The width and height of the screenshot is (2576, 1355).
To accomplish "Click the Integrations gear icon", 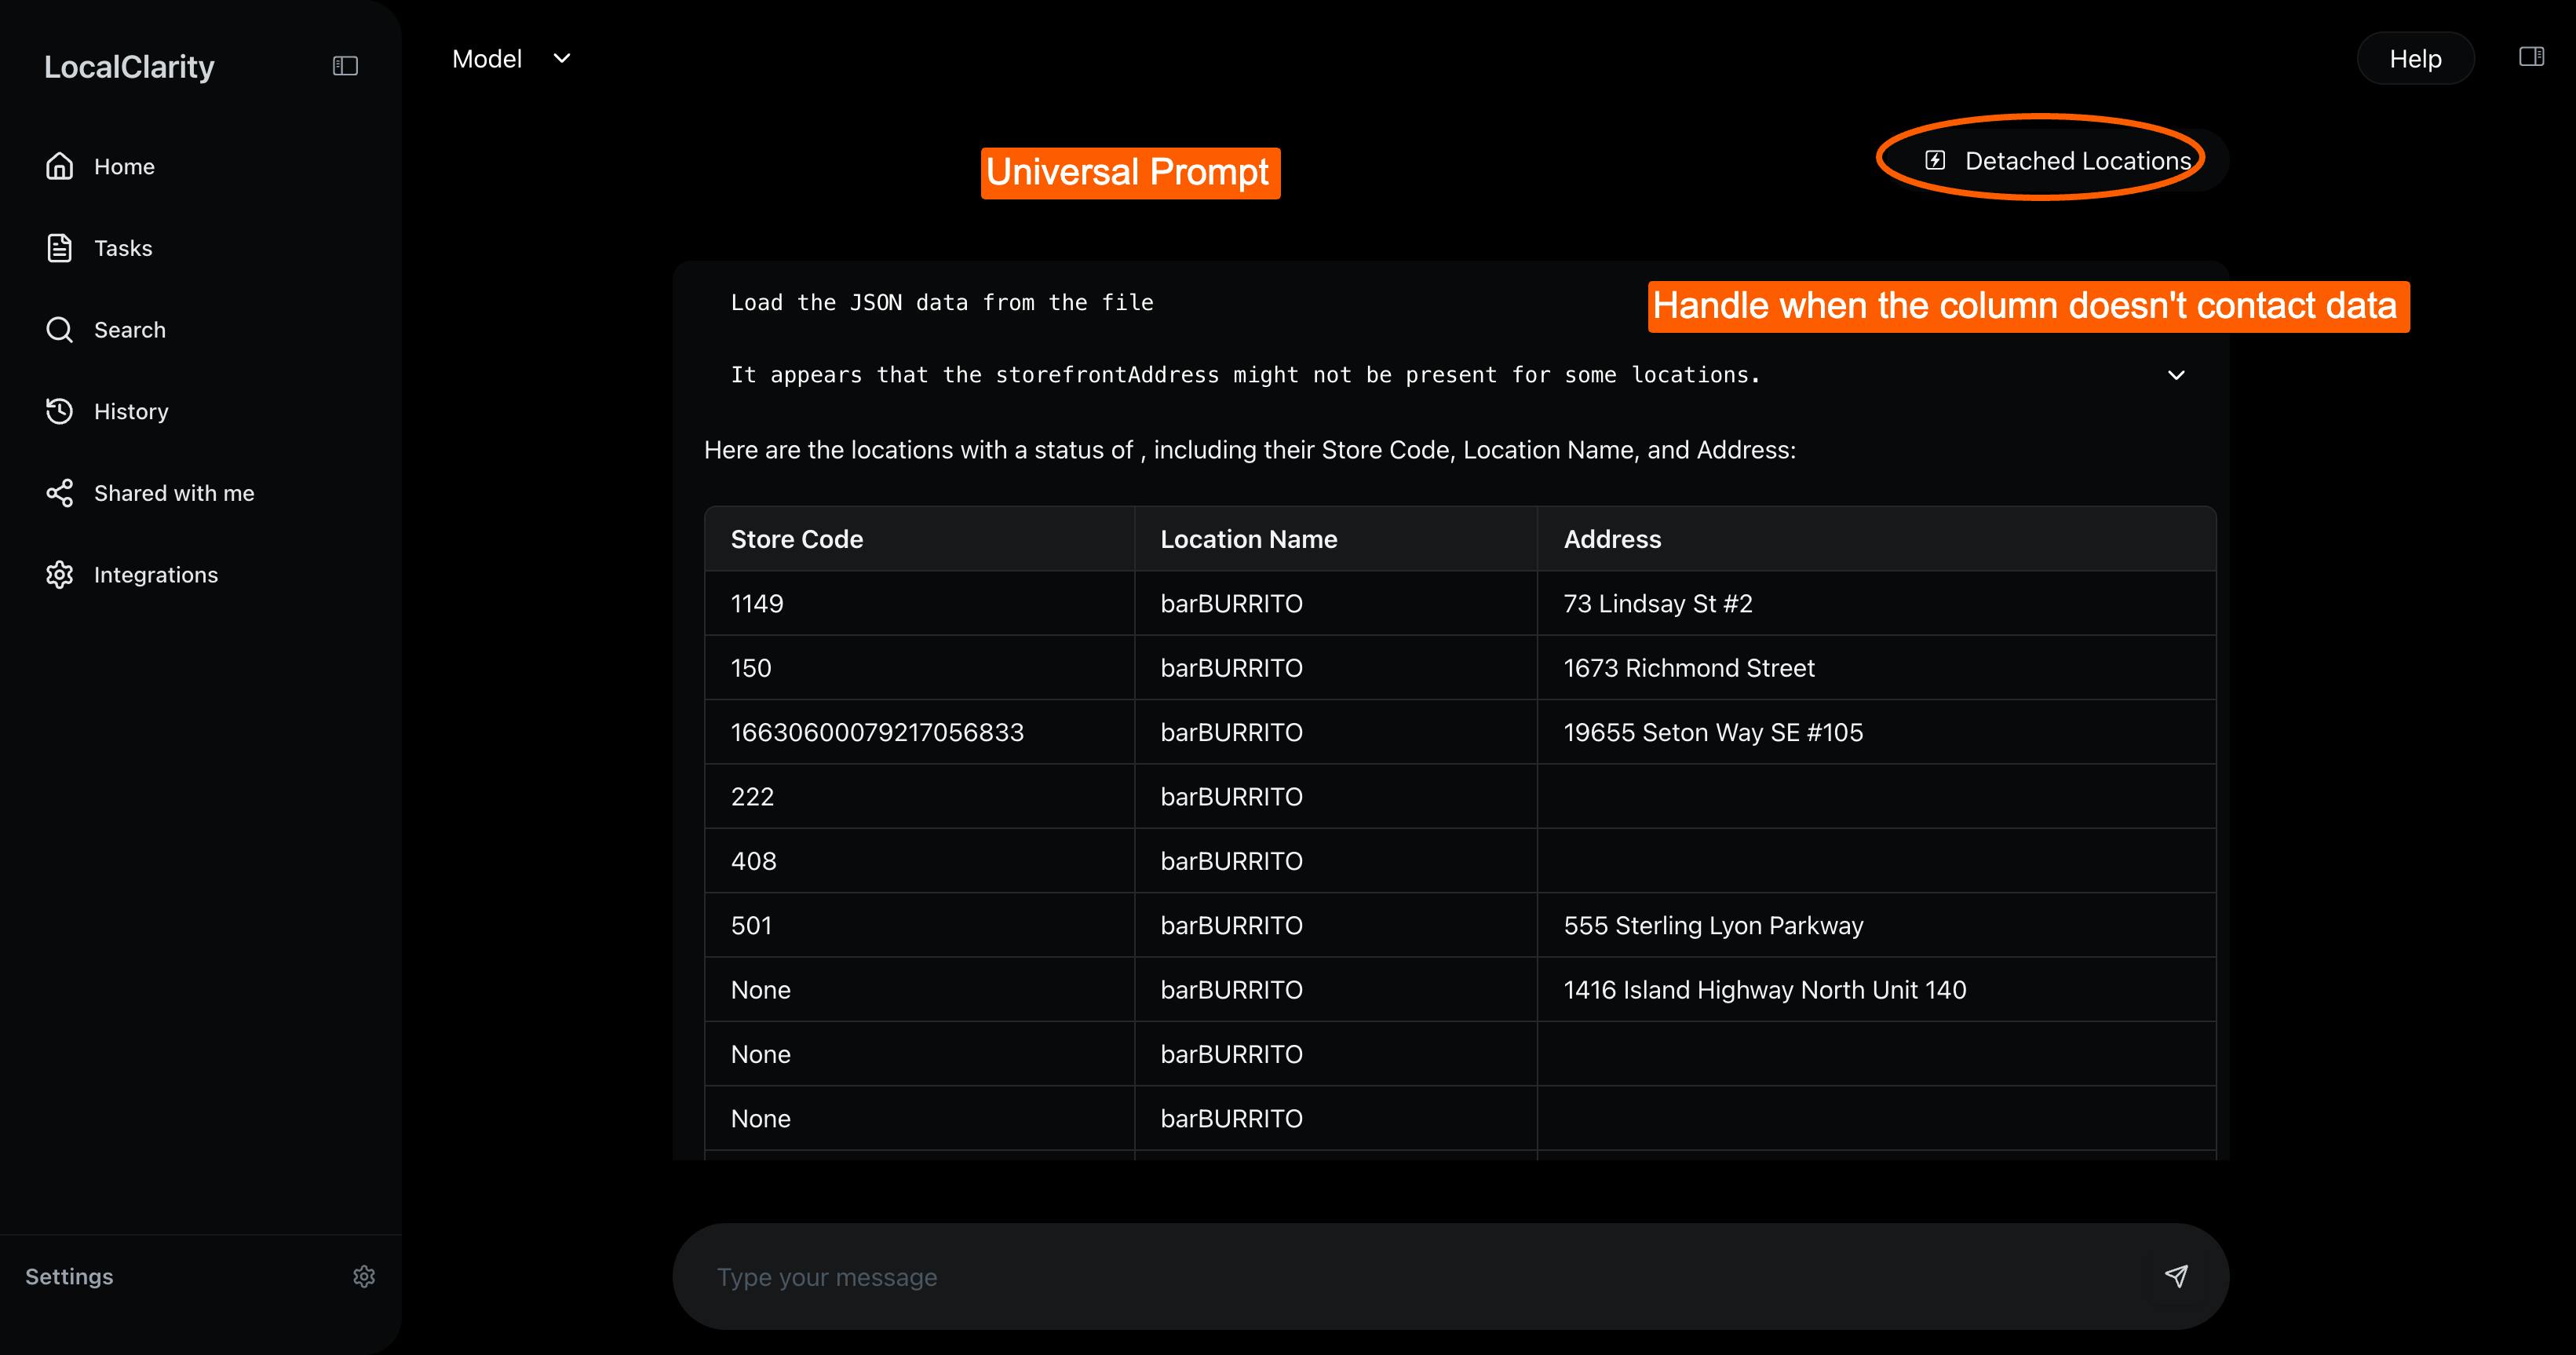I will pos(60,575).
